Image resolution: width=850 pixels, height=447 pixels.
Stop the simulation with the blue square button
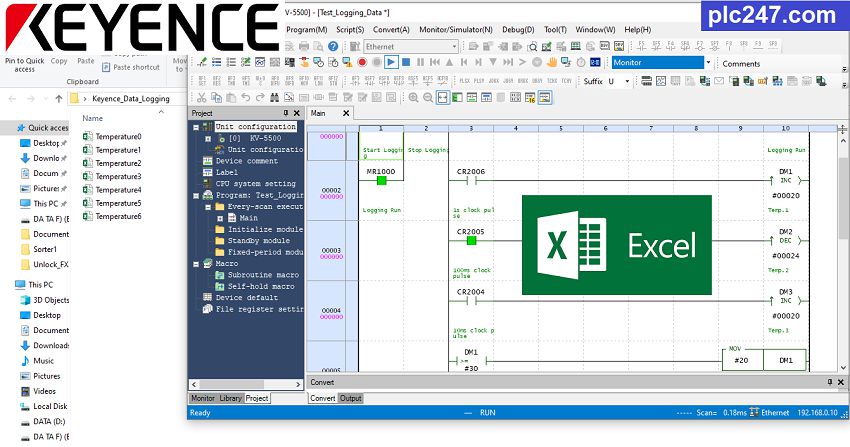(x=405, y=62)
